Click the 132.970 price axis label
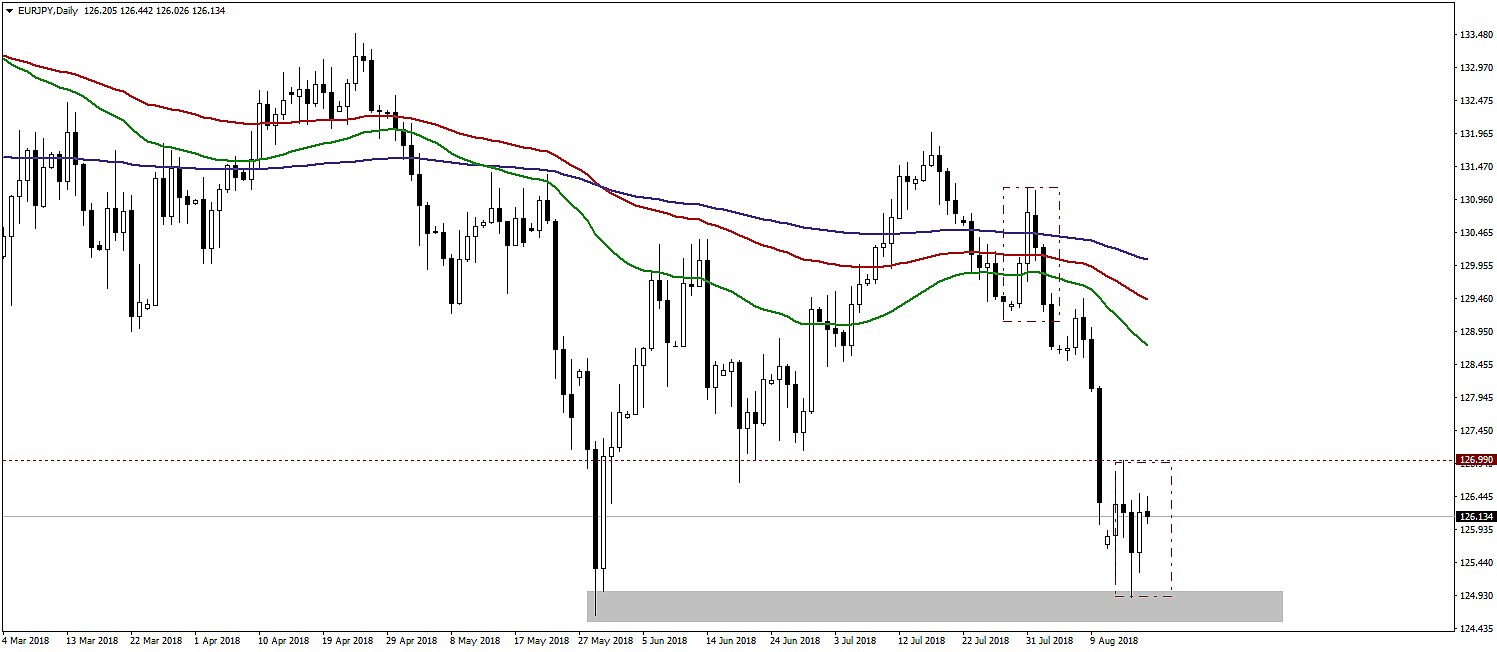 tap(1476, 69)
